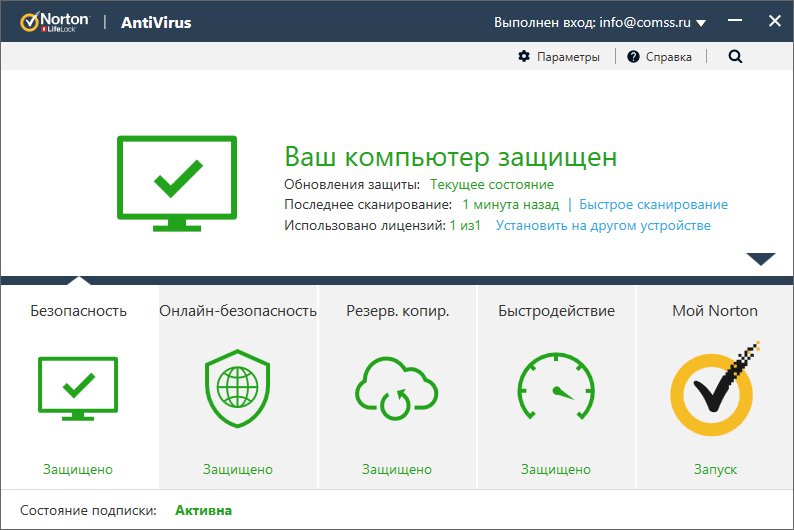Viewport: 794px width, 530px height.
Task: Select the Безопасность tab label
Action: tap(78, 311)
